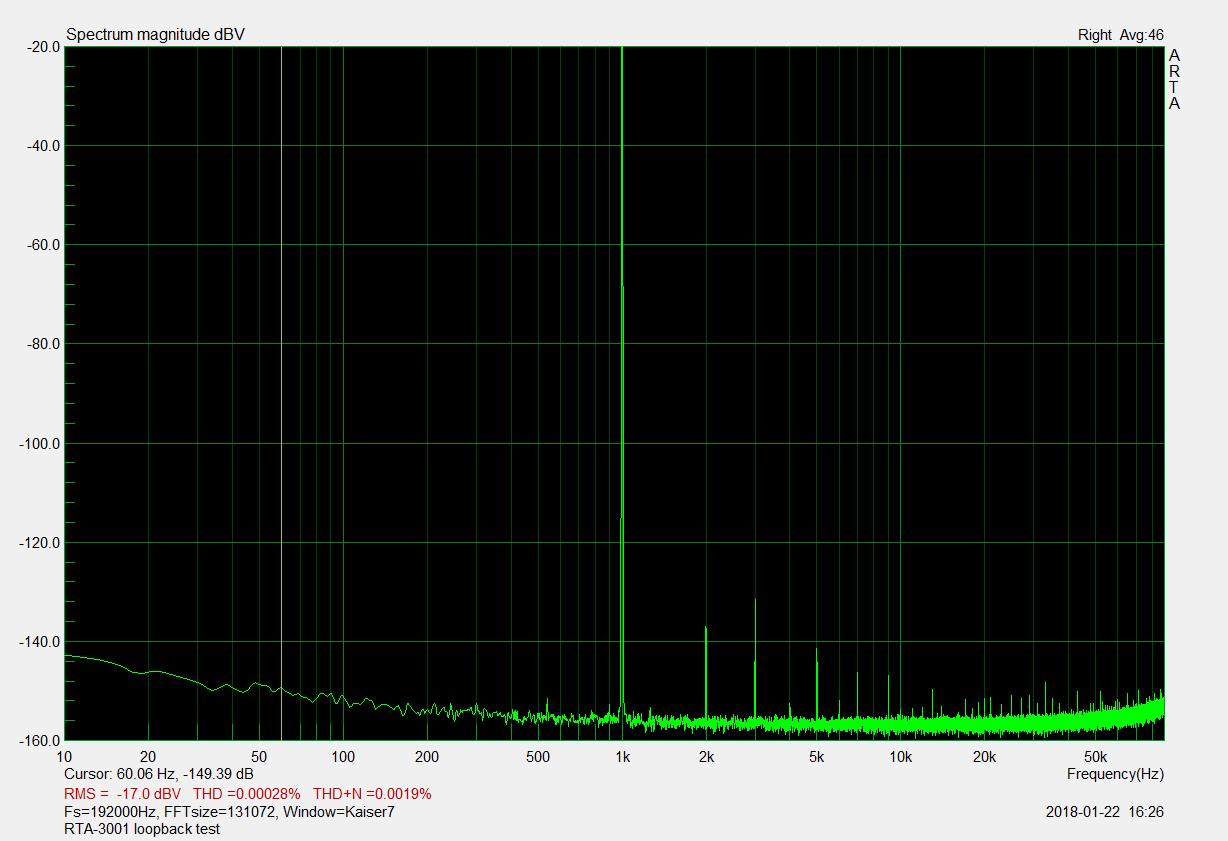This screenshot has width=1228, height=841.
Task: Click the 2k harmonic peak
Action: click(x=706, y=672)
